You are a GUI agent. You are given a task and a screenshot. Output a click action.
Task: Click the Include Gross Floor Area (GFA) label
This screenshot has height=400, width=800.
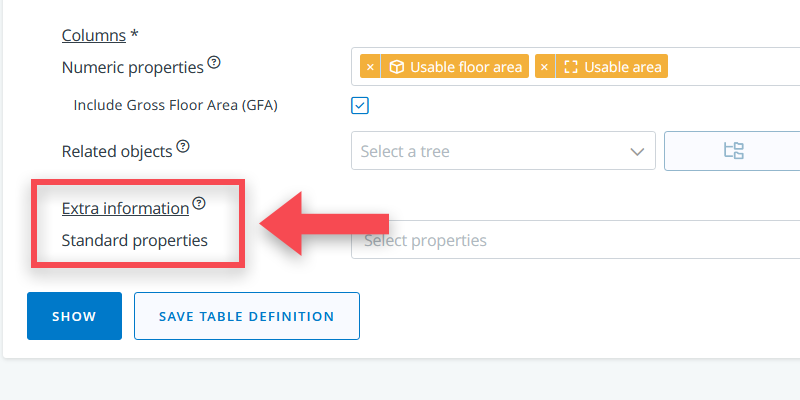175,105
